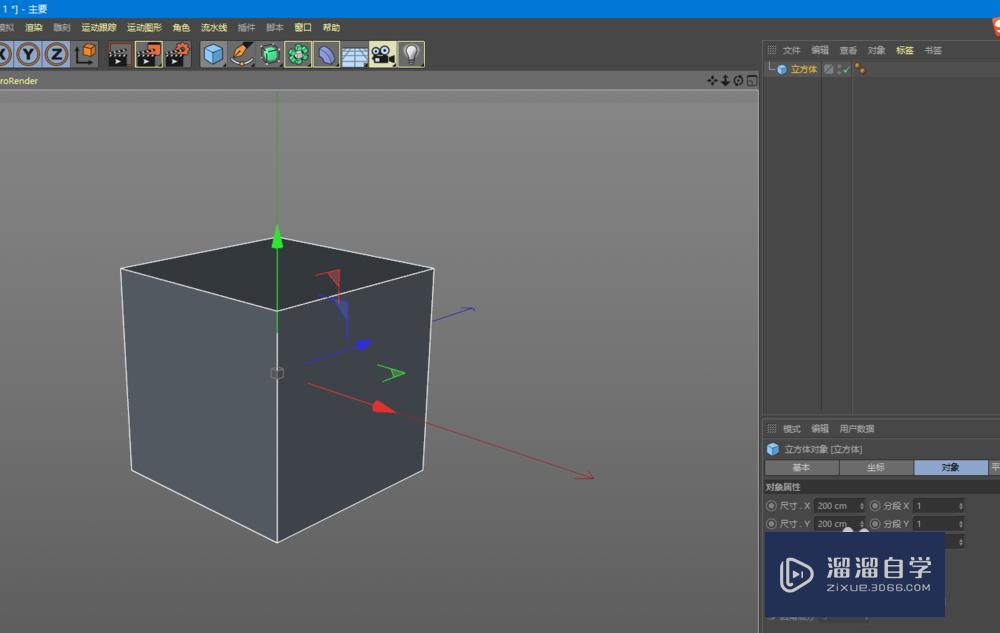Toggle 立方体 visibility dots
This screenshot has height=633, width=1000.
coord(839,69)
